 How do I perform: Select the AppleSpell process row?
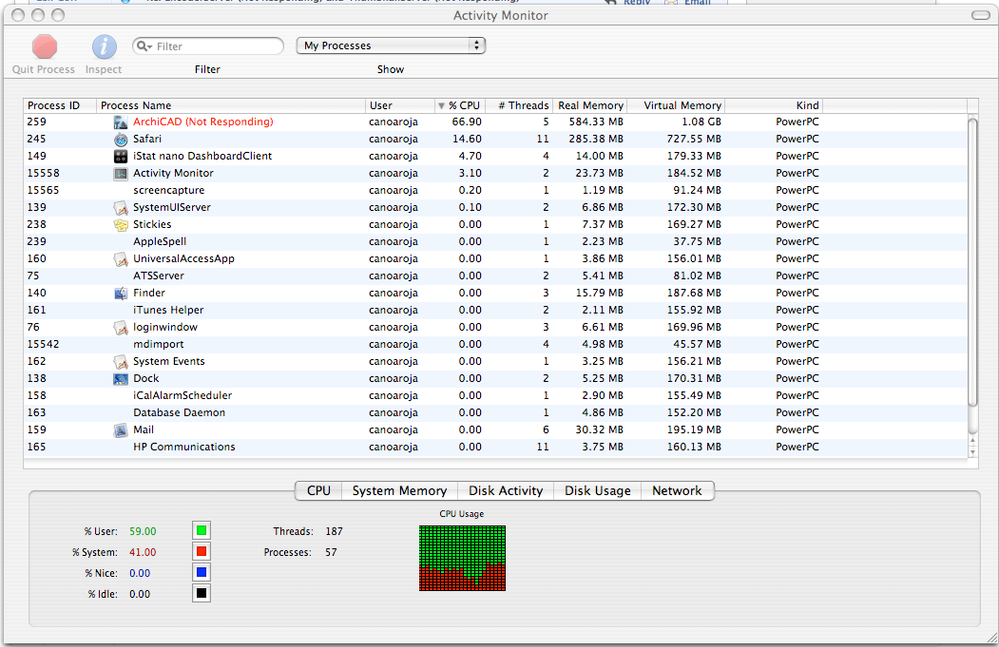pyautogui.click(x=496, y=241)
